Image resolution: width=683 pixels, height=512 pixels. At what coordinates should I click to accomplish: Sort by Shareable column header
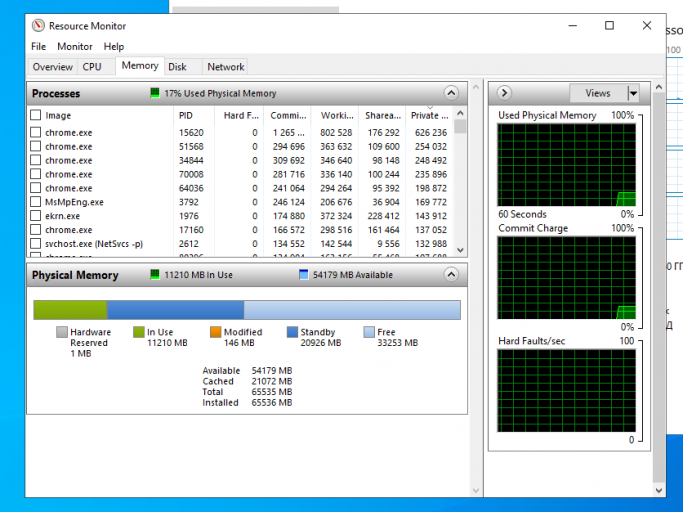pos(382,115)
